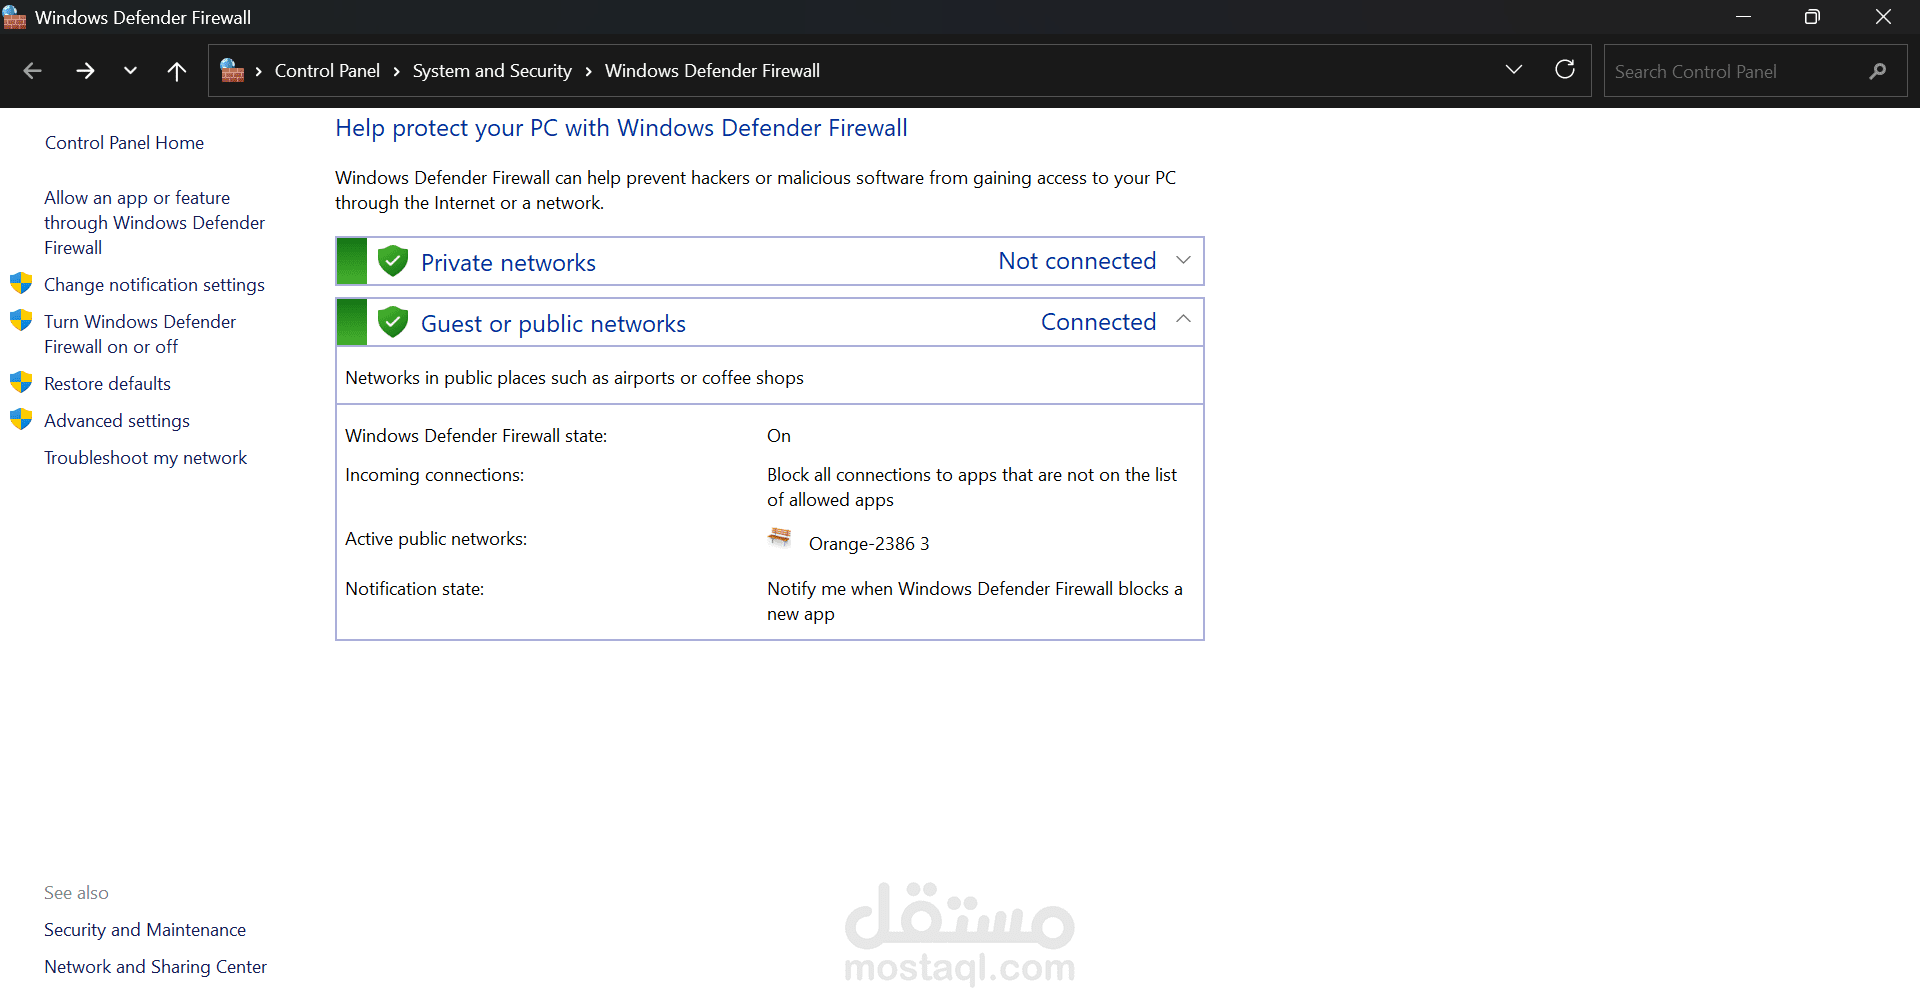Viewport: 1920px width, 1008px height.
Task: Open Network and Sharing Center link
Action: click(155, 967)
